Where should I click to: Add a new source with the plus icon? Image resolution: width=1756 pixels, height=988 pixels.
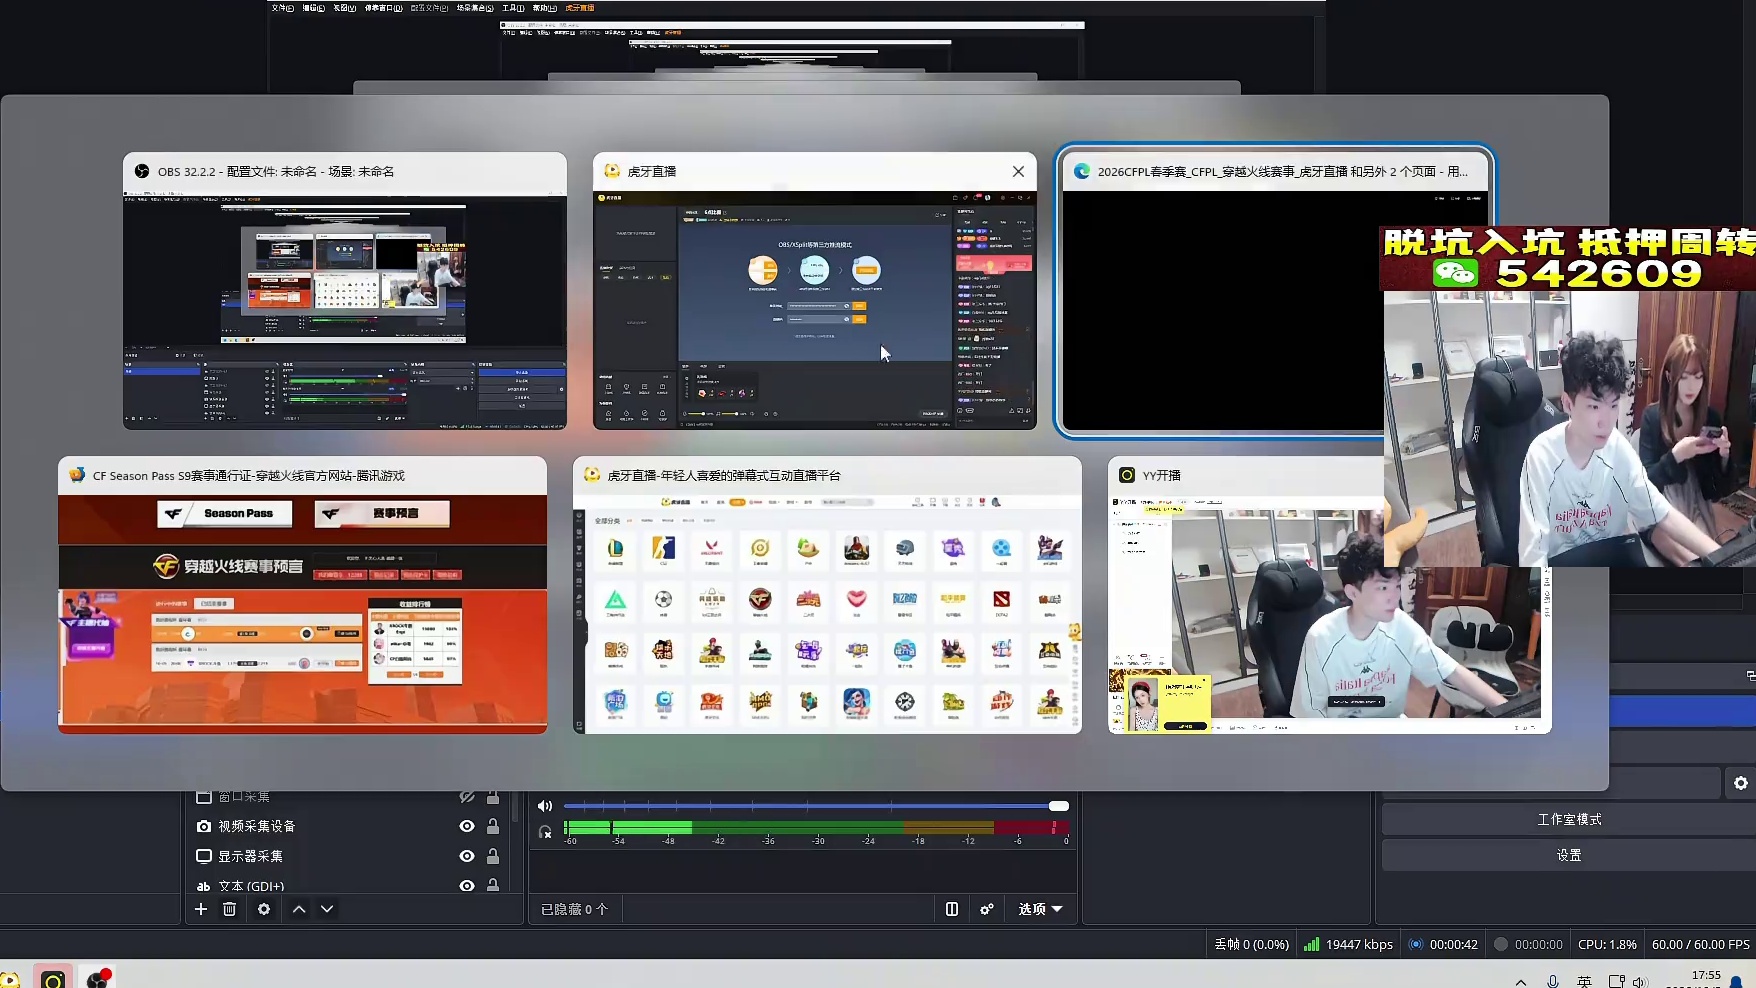tap(201, 909)
